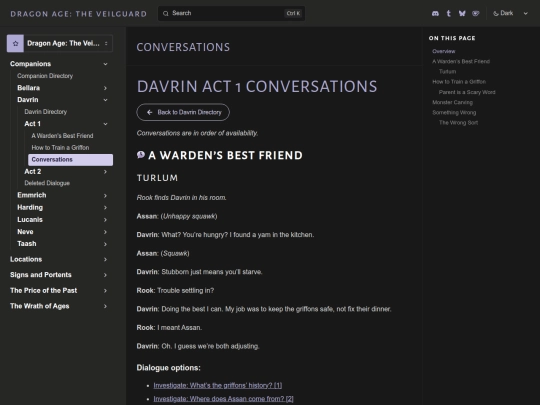The height and width of the screenshot is (405, 540).
Task: Follow Investigate: Where does Assan come from? link
Action: tap(223, 399)
